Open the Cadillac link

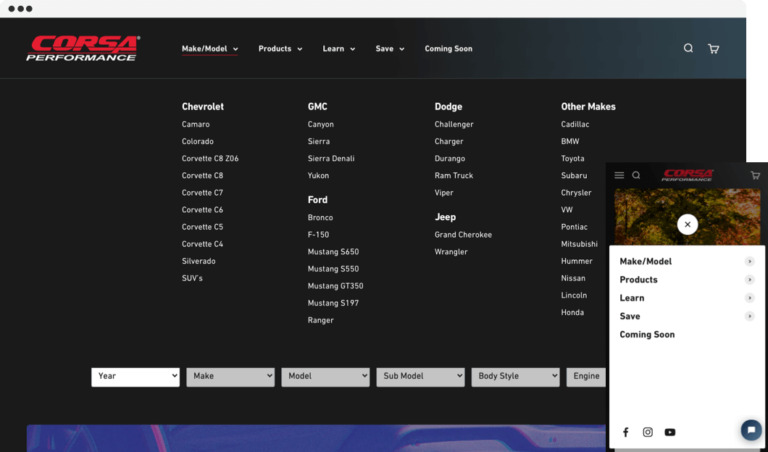pos(575,124)
